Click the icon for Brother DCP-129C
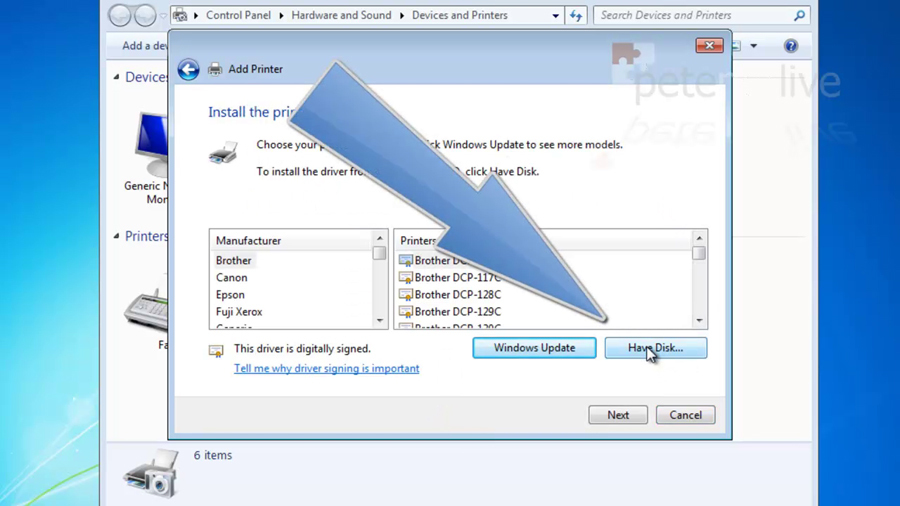 coord(406,312)
